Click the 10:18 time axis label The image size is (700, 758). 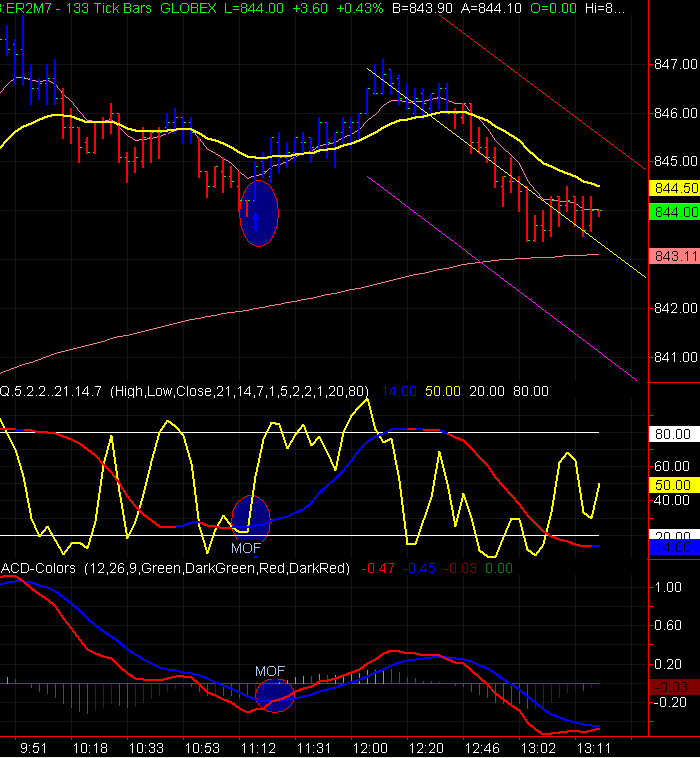[x=89, y=749]
